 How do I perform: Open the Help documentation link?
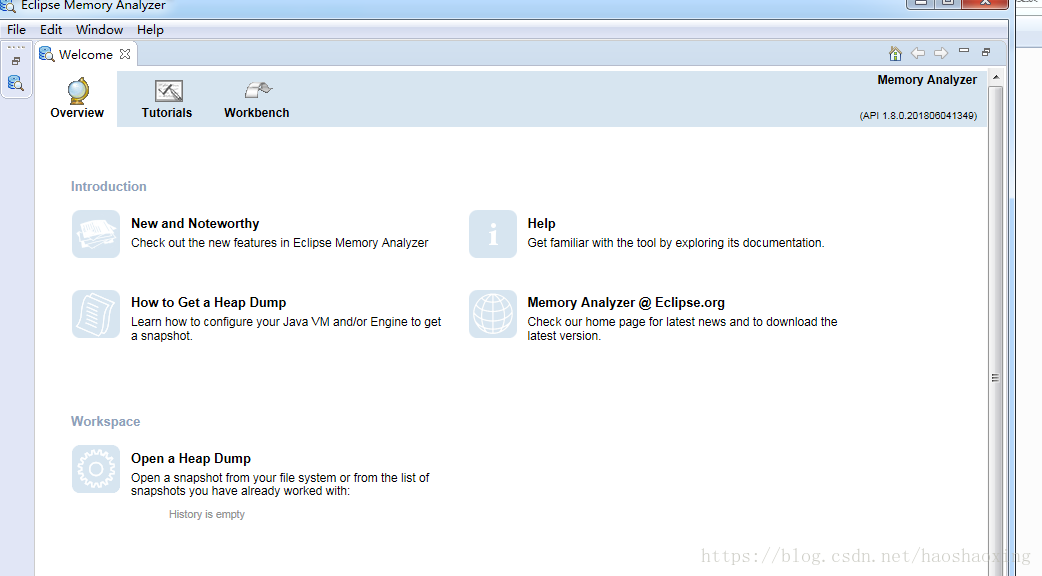tap(541, 224)
